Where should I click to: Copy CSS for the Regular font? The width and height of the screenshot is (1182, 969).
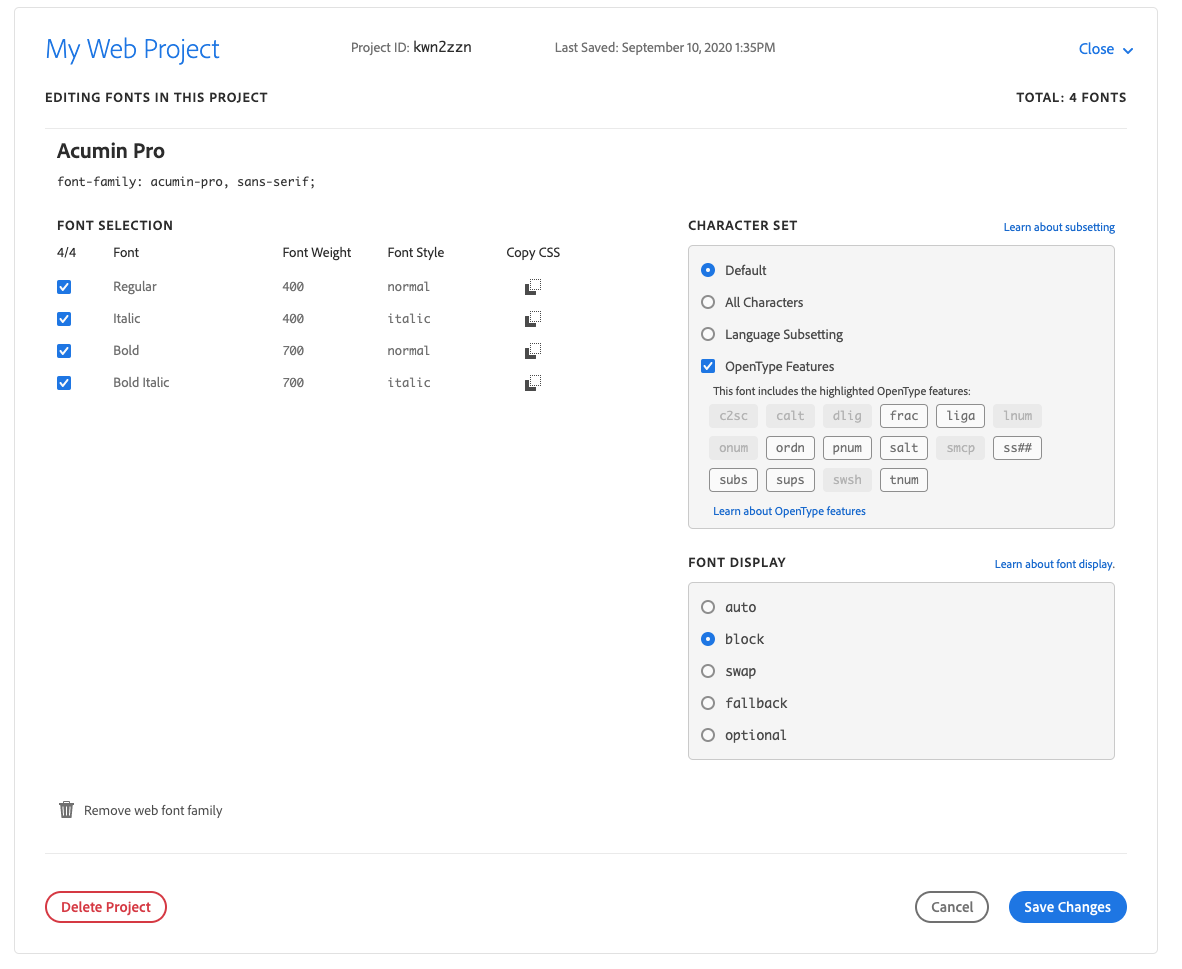(533, 287)
